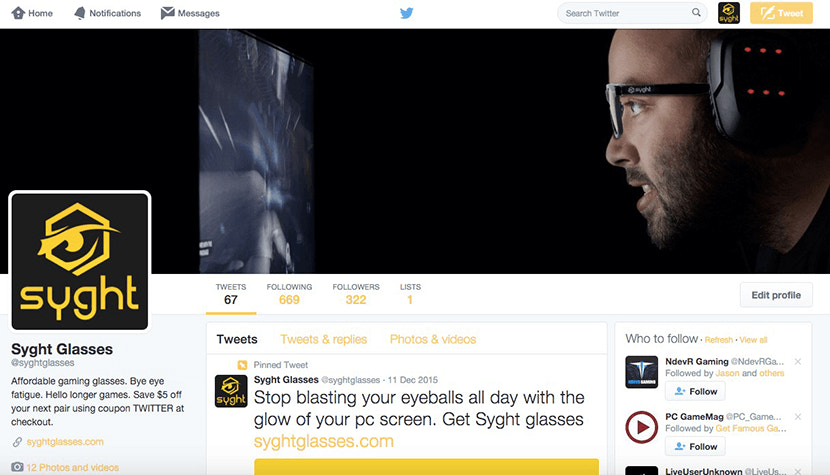830x475 pixels.
Task: Open the header banner photo
Action: pos(415,151)
